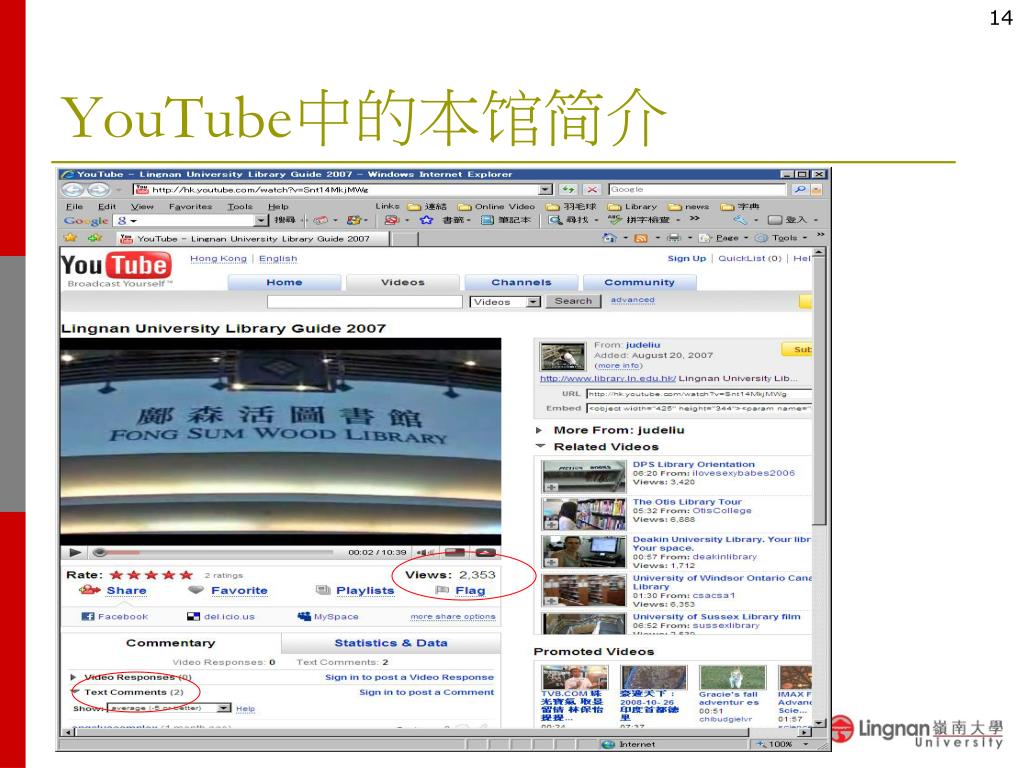Click the browser Back arrow button
Image resolution: width=1024 pixels, height=768 pixels.
coord(72,189)
